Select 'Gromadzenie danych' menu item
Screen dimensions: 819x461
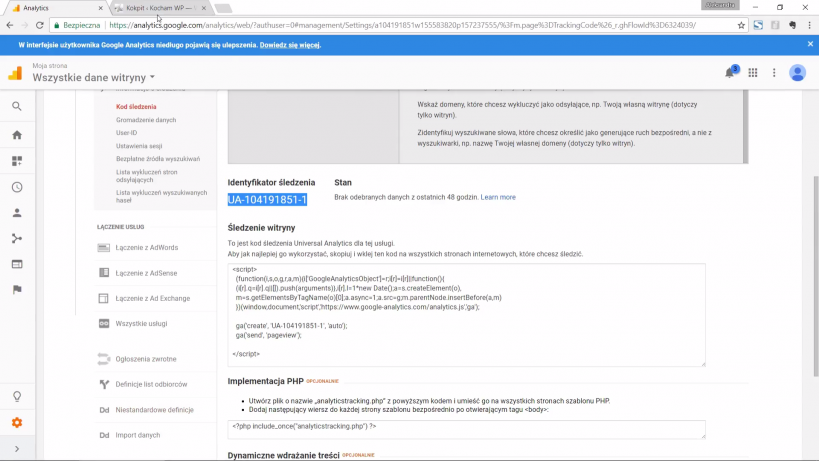(146, 120)
